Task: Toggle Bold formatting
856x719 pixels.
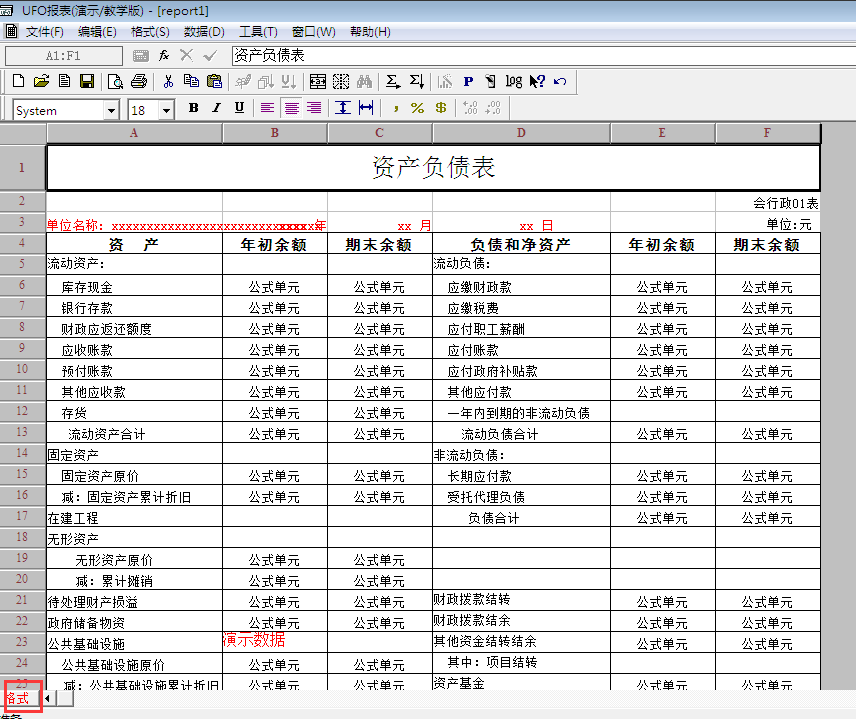Action: [193, 108]
